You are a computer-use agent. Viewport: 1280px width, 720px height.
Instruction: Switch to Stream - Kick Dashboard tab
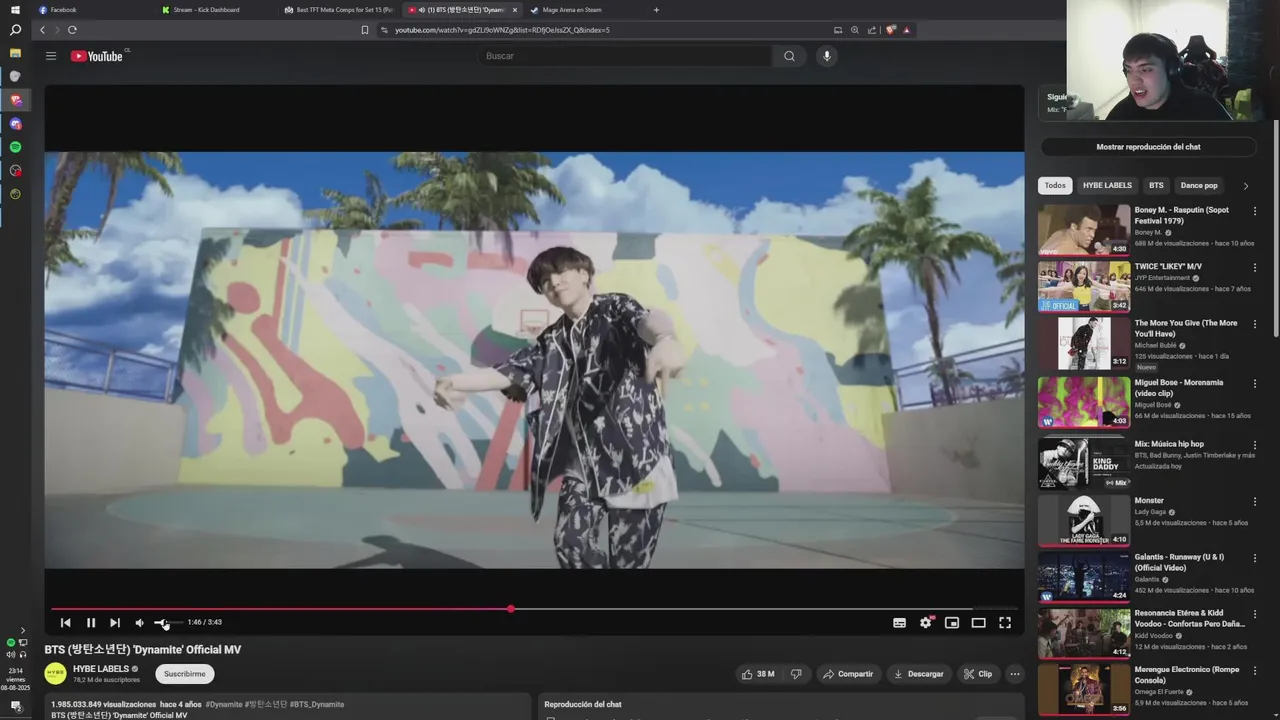[218, 10]
